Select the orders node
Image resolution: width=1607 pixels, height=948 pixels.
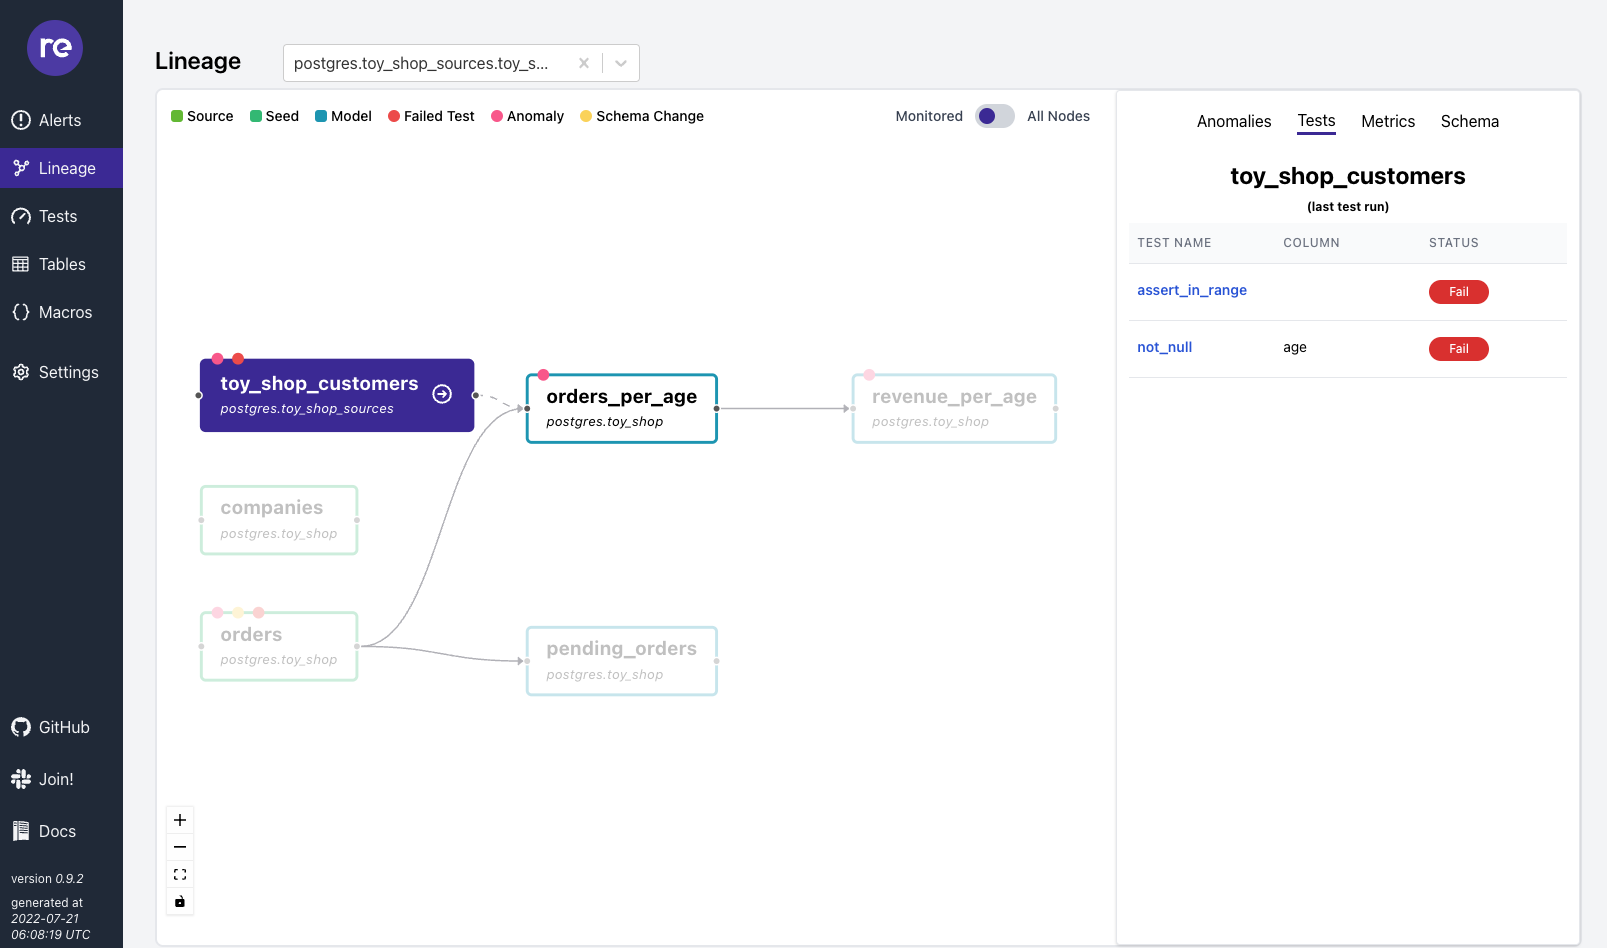279,646
